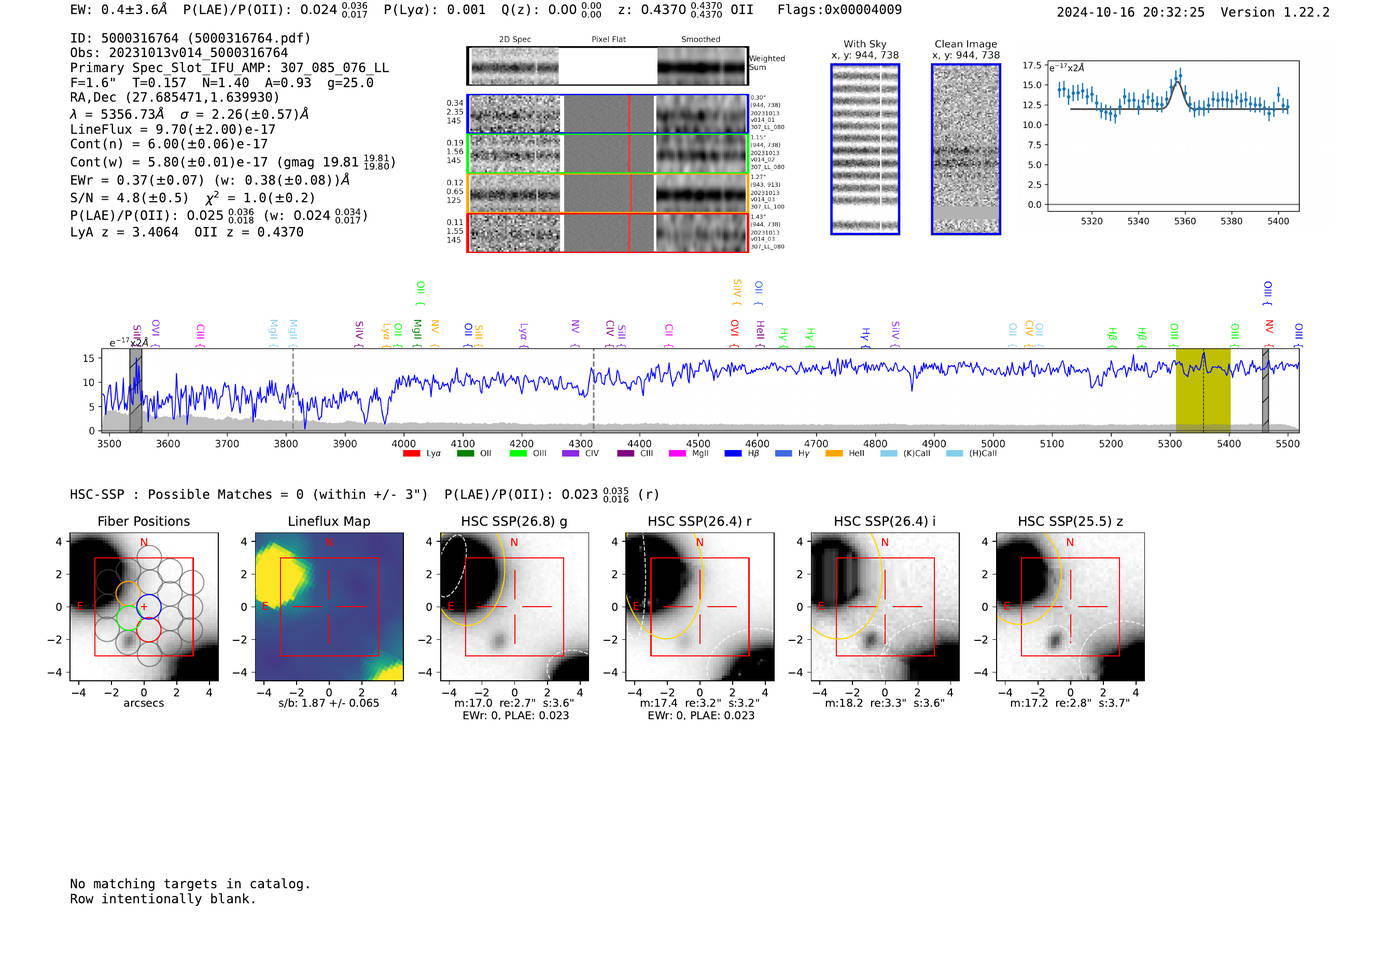This screenshot has width=1400, height=953.
Task: Open the Fiber Positions panel
Action: [144, 607]
